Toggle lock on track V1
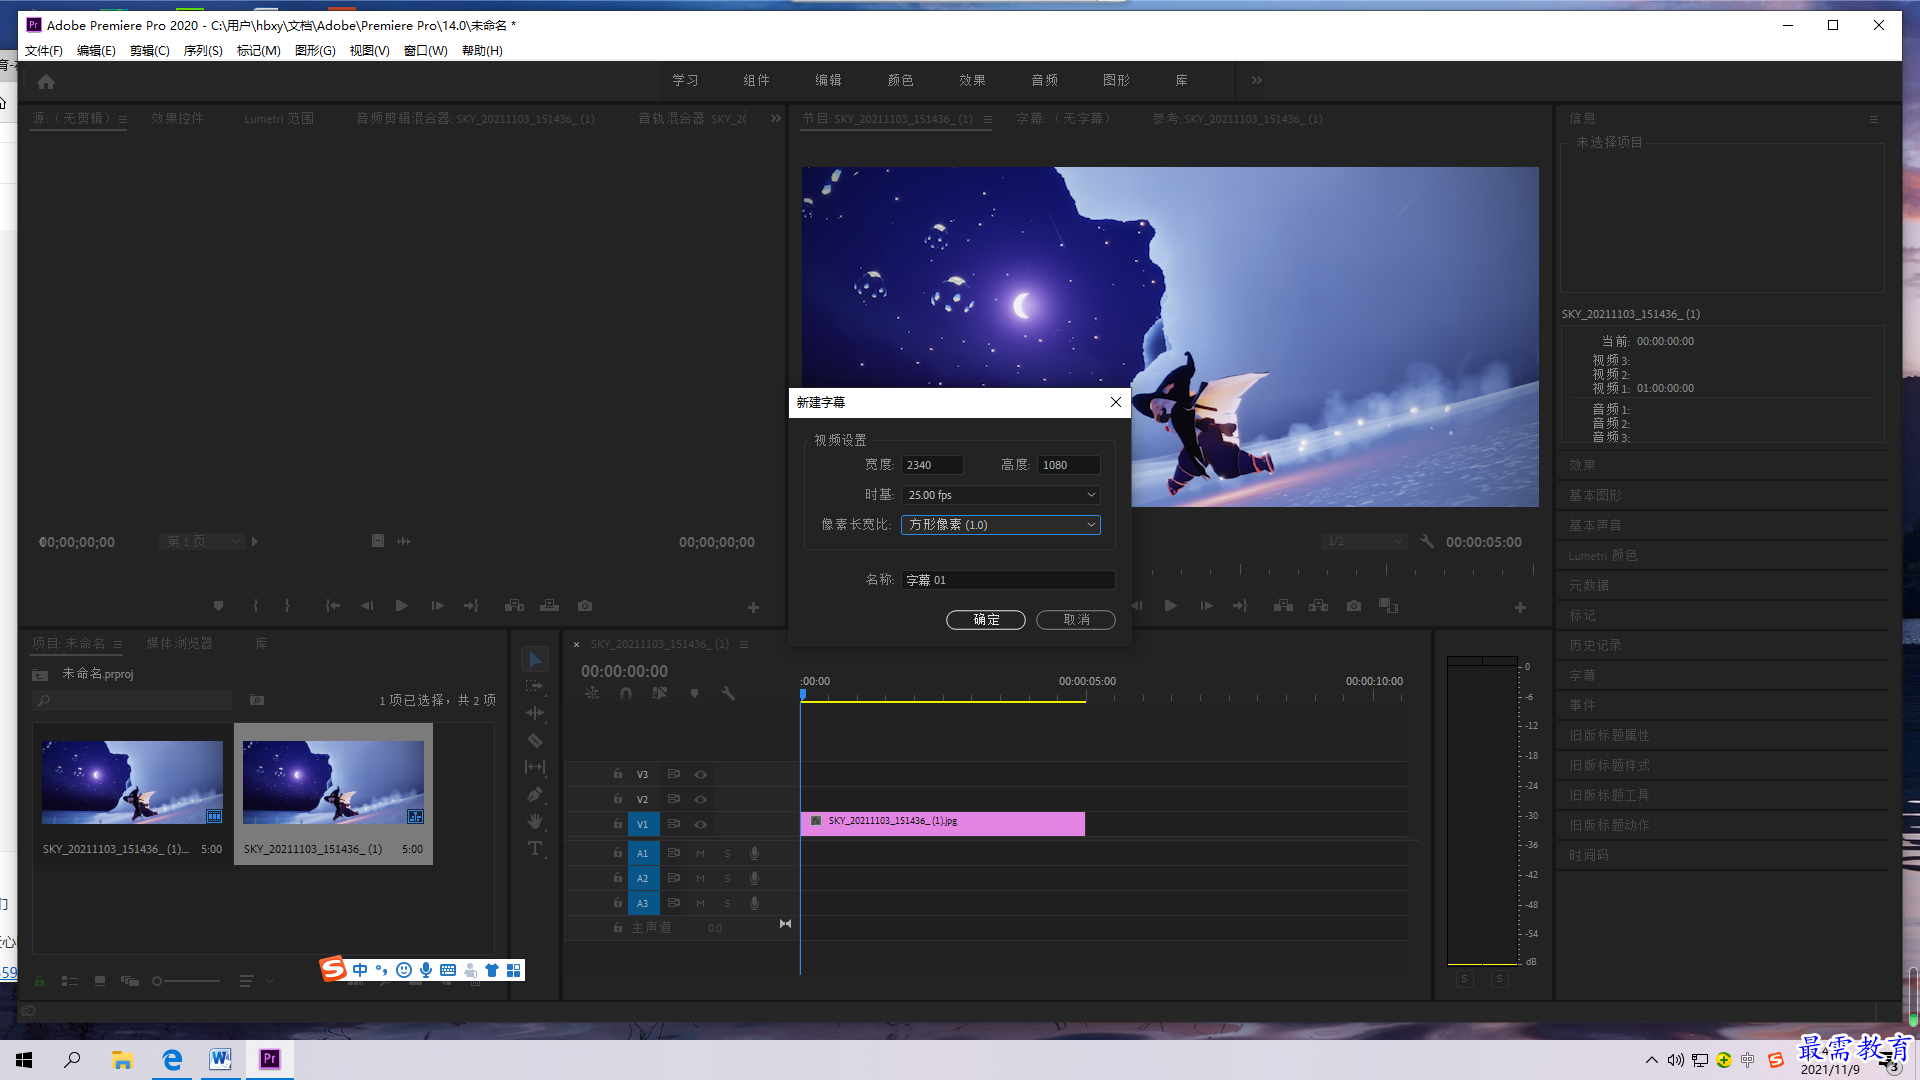Screen dimensions: 1920x1080 pos(618,824)
